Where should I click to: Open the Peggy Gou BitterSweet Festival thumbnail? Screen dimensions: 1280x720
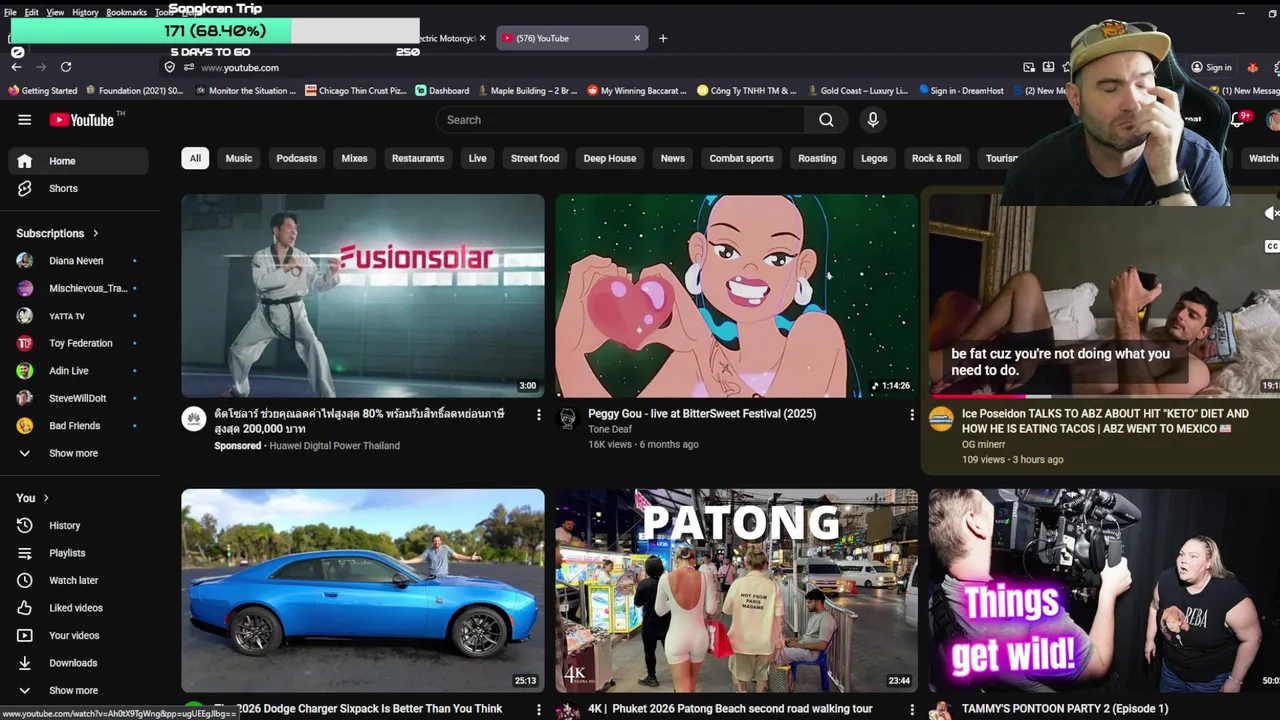(736, 296)
